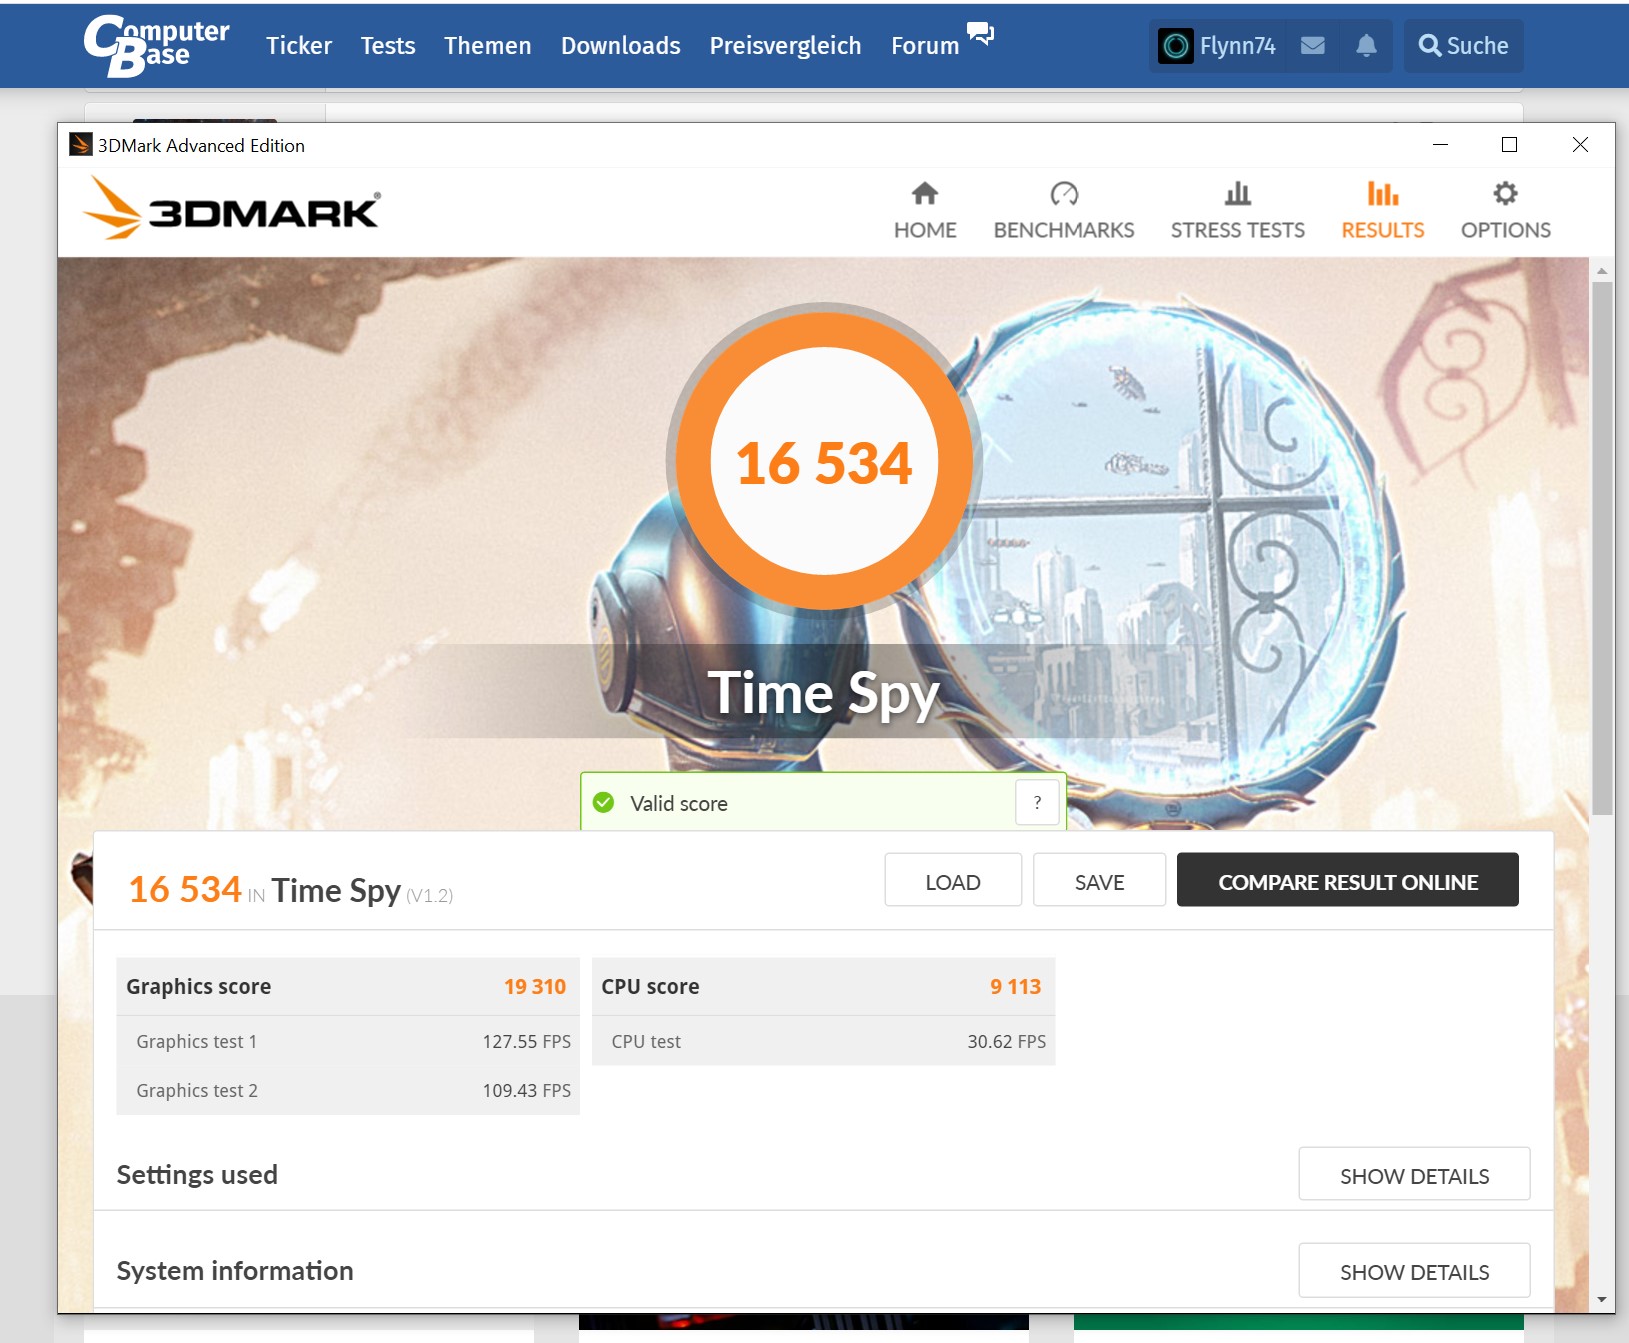Click the Flynn74 username link

(1238, 46)
